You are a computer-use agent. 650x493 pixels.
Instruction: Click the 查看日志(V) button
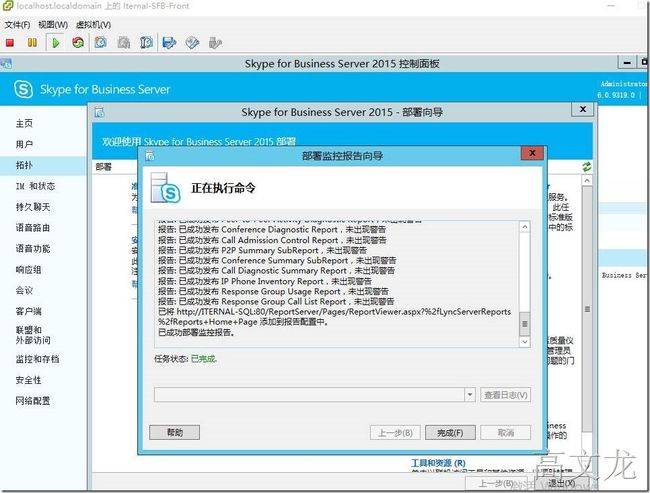click(x=505, y=395)
